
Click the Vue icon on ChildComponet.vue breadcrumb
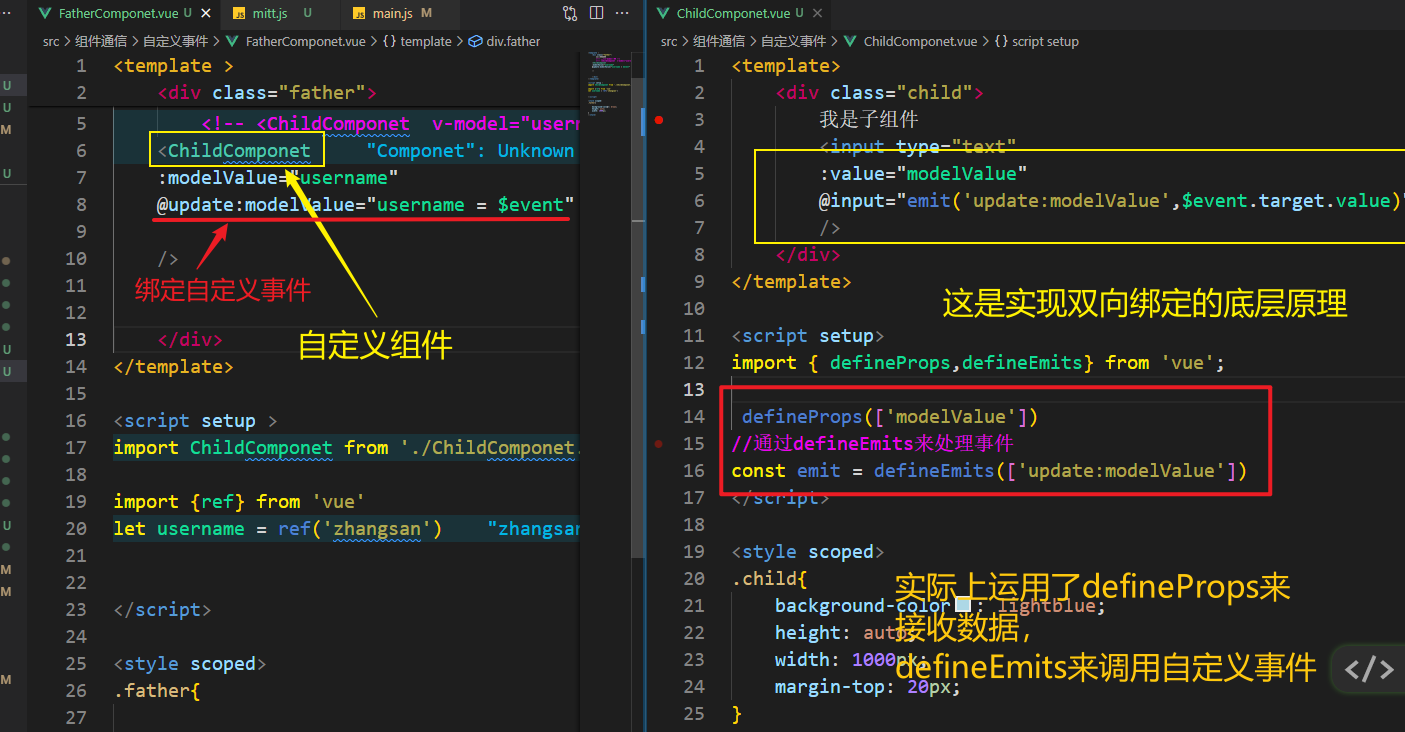(851, 42)
